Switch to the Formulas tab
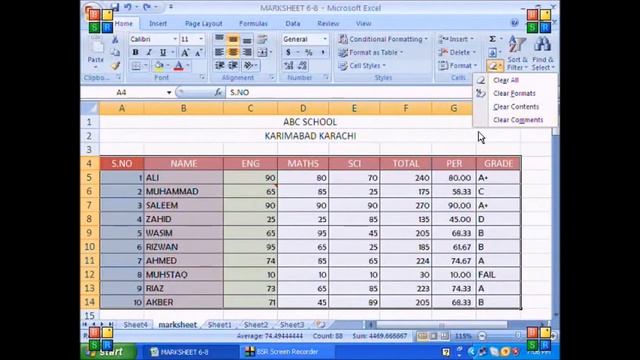 pos(253,24)
